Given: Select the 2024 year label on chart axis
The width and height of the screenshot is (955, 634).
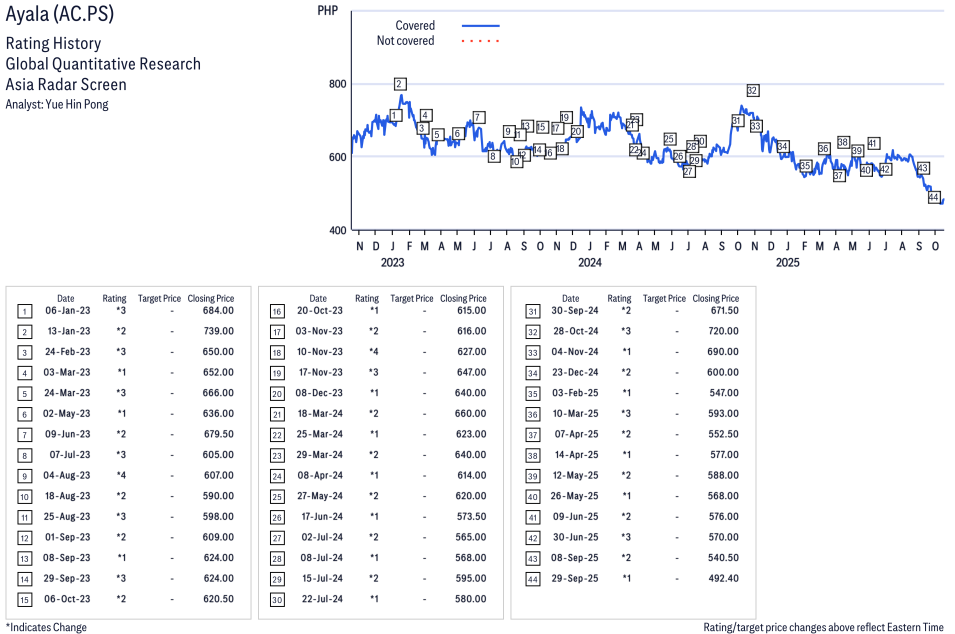Looking at the screenshot, I should 590,263.
